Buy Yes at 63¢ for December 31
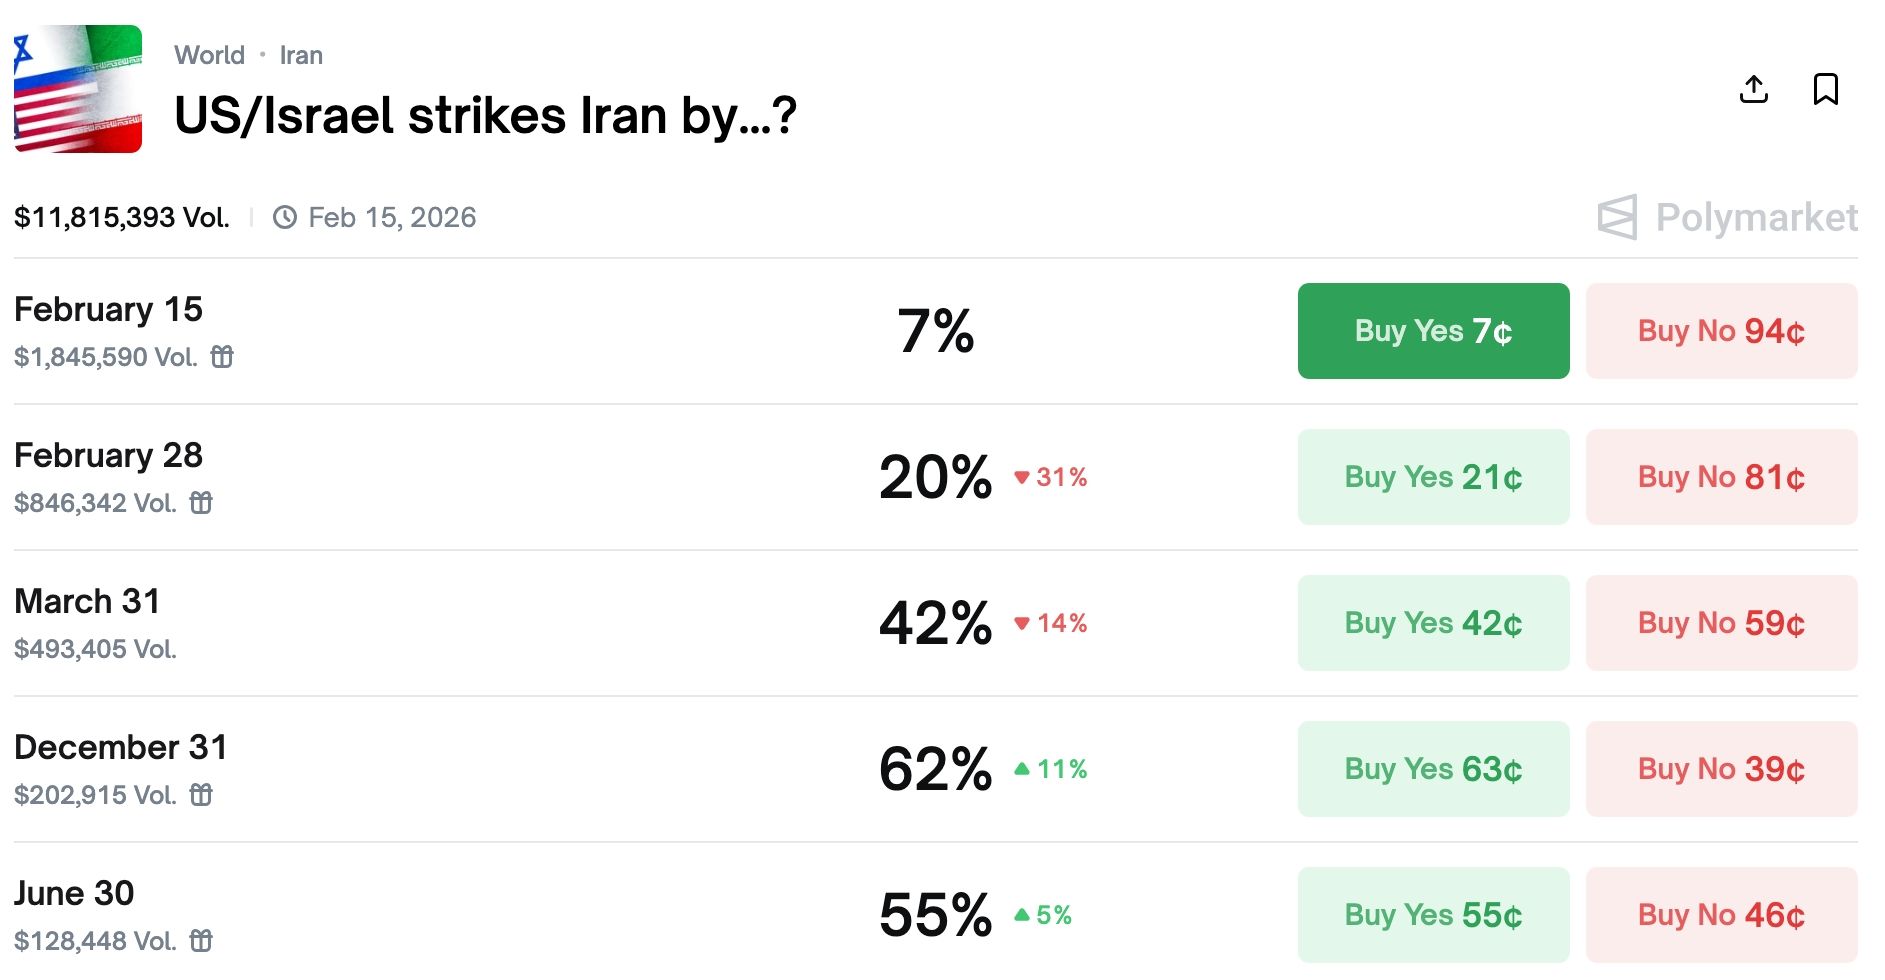This screenshot has height=980, width=1885. pos(1433,768)
